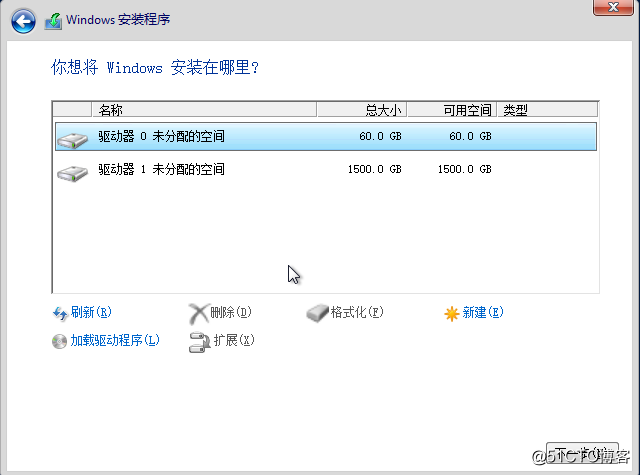
Task: Click the 60.0 GB free space cell
Action: pos(470,136)
